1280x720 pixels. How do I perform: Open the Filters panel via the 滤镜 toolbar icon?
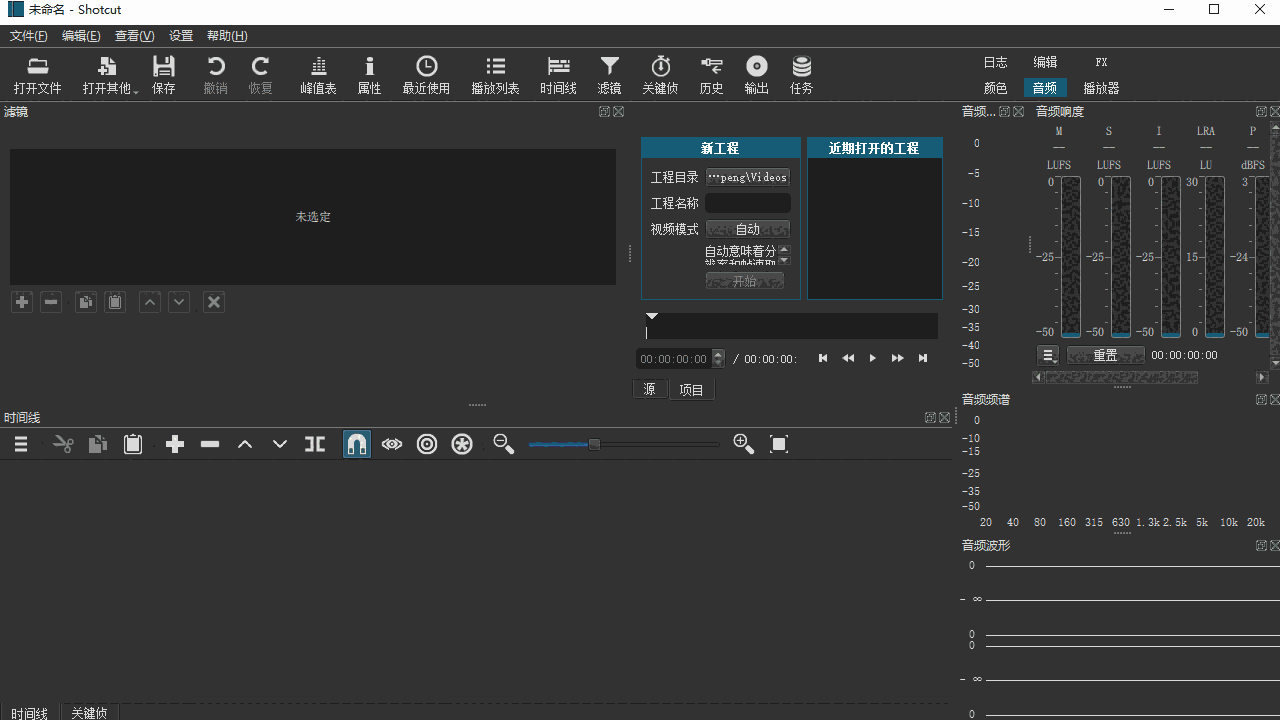click(610, 75)
